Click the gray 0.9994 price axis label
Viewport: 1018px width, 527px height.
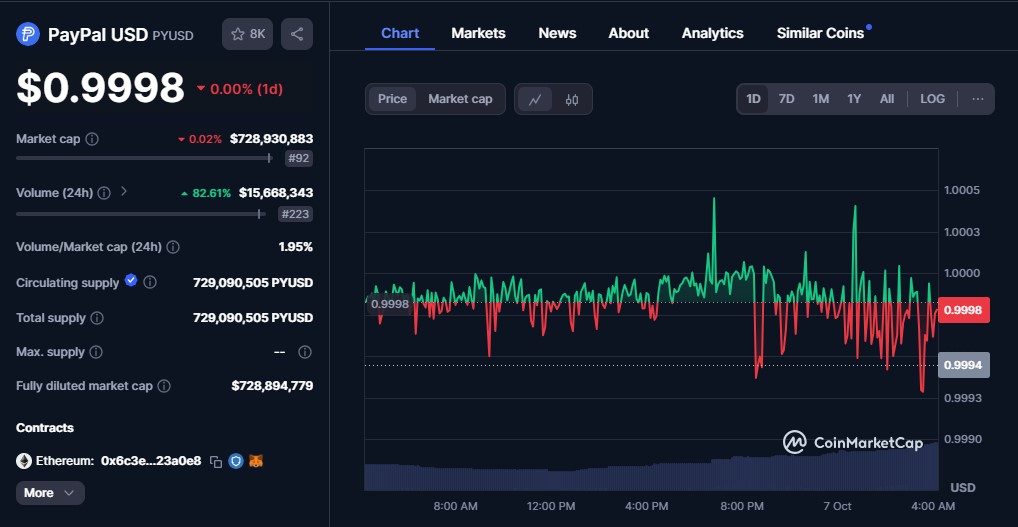pyautogui.click(x=963, y=365)
